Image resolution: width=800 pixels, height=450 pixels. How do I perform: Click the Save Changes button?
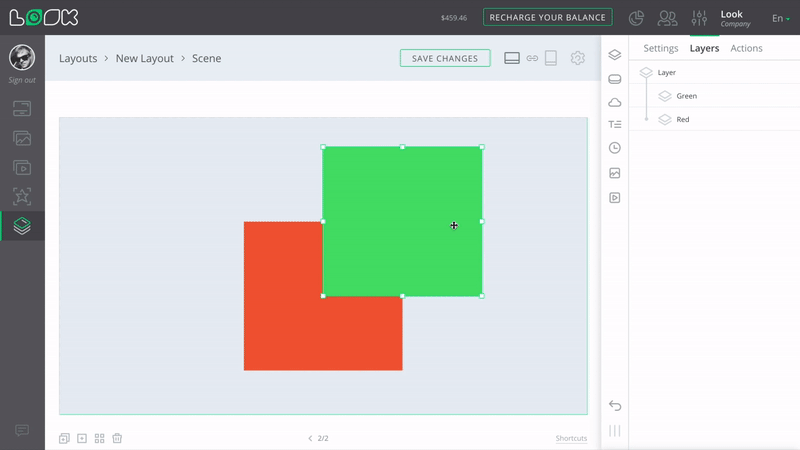[x=445, y=58]
